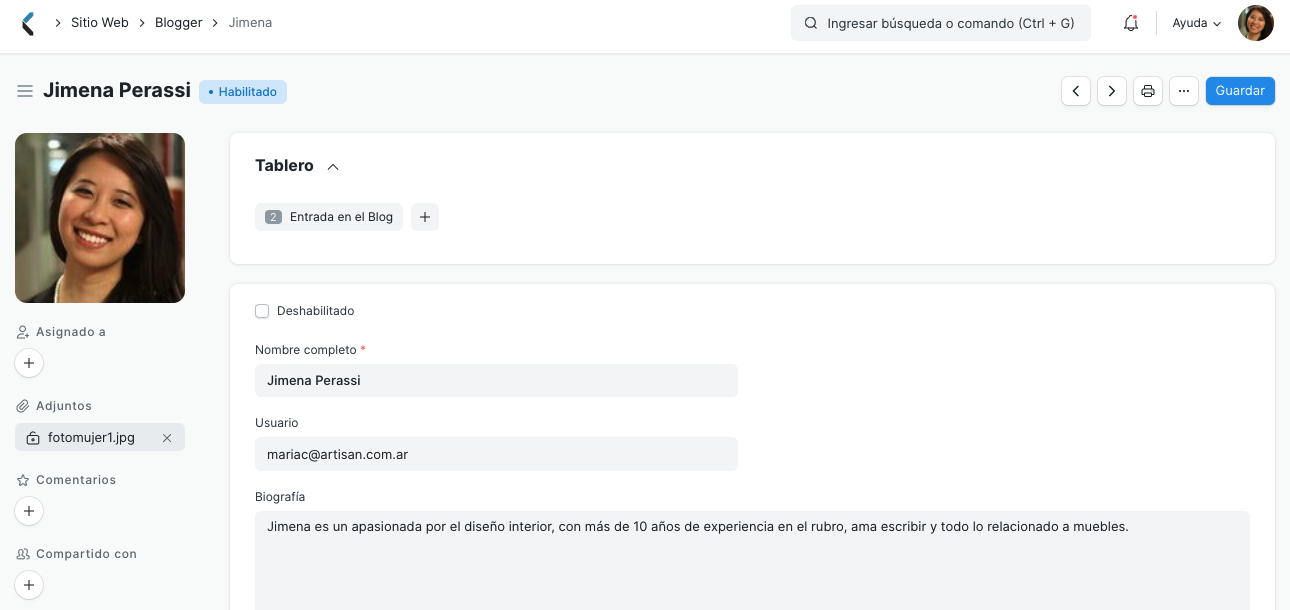This screenshot has height=610, width=1290.
Task: Go to previous blogger record
Action: click(1076, 91)
